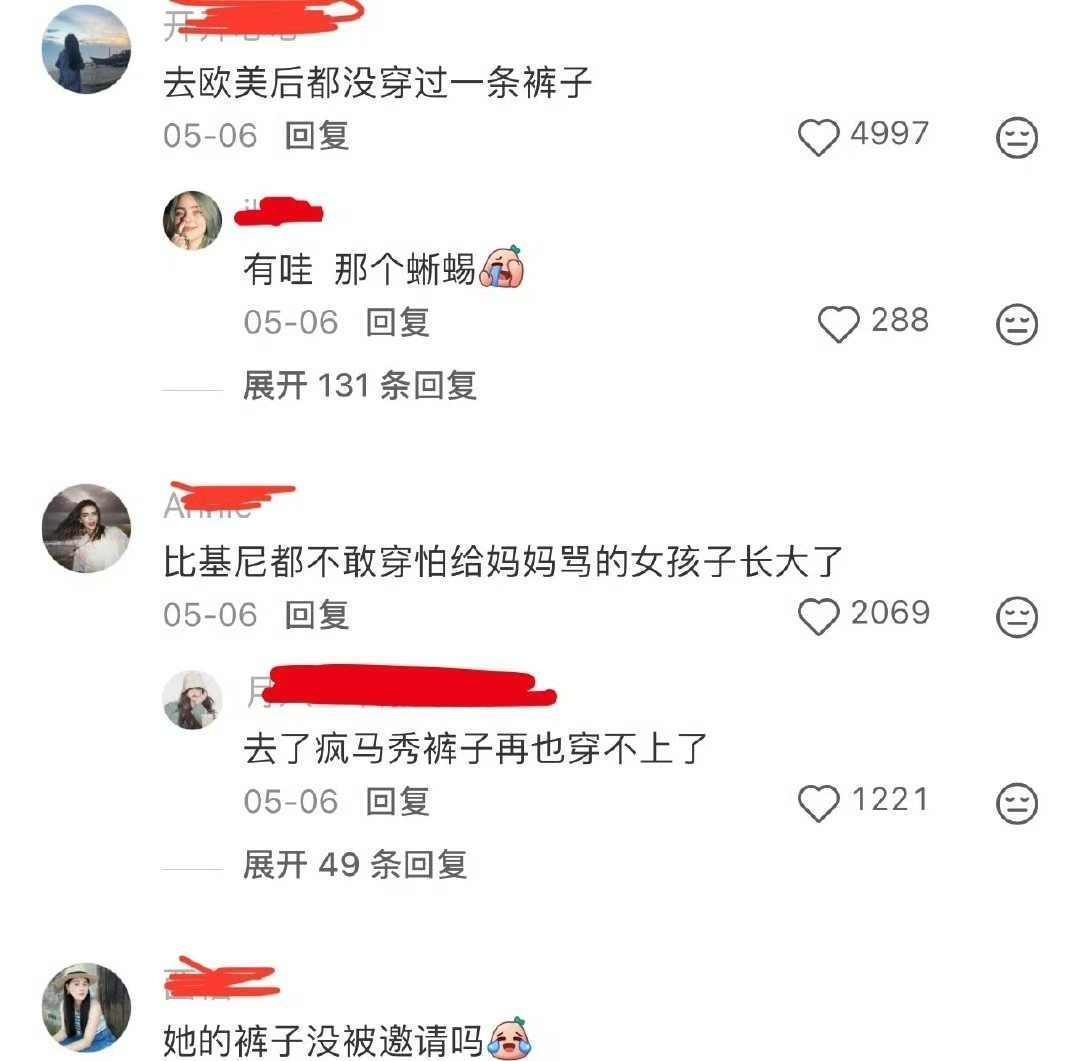Like the lizard reply with 288 likes
The width and height of the screenshot is (1080, 1061).
click(838, 324)
